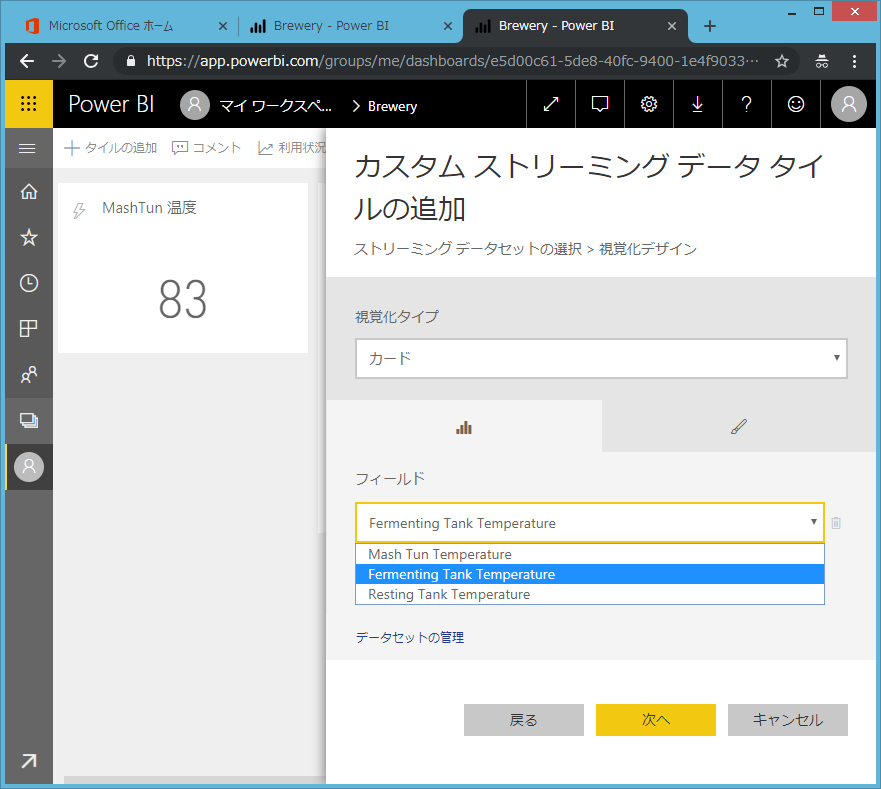Close the active Brewery - Power BI tab
Screen dimensions: 881x789
671,26
